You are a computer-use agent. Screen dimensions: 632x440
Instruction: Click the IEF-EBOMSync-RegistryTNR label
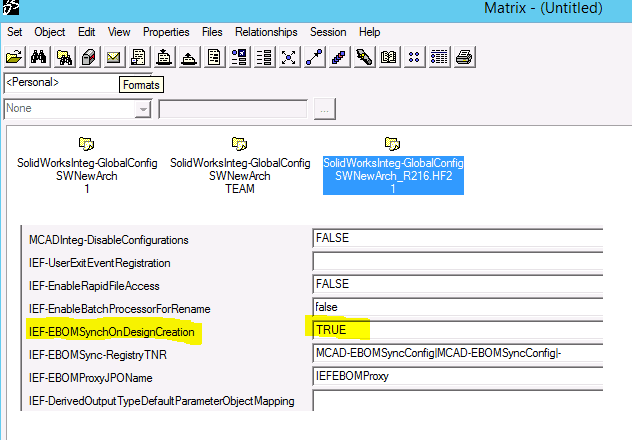[98, 355]
